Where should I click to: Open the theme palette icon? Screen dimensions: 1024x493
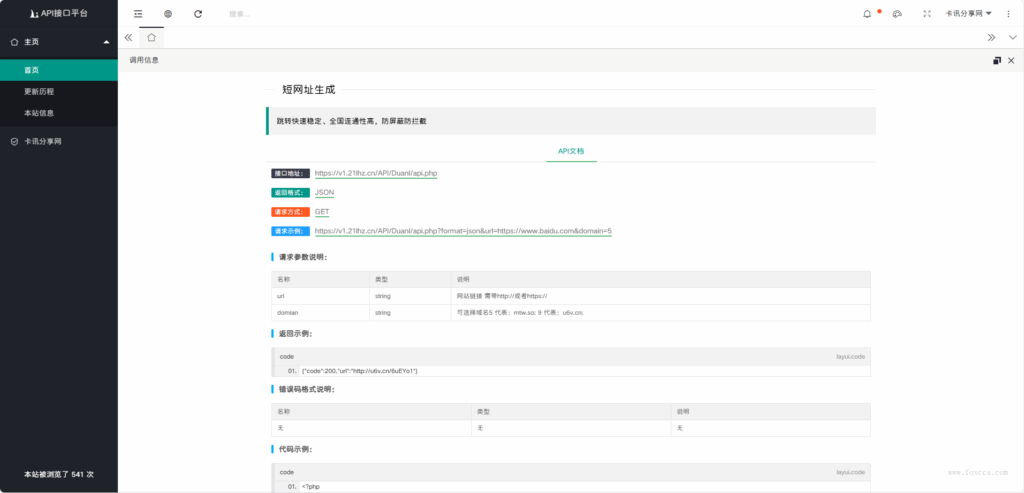tap(897, 14)
